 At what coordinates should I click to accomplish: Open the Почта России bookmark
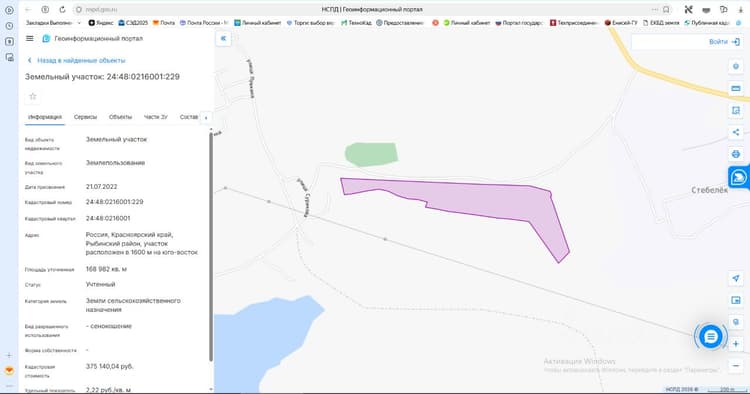[x=204, y=22]
